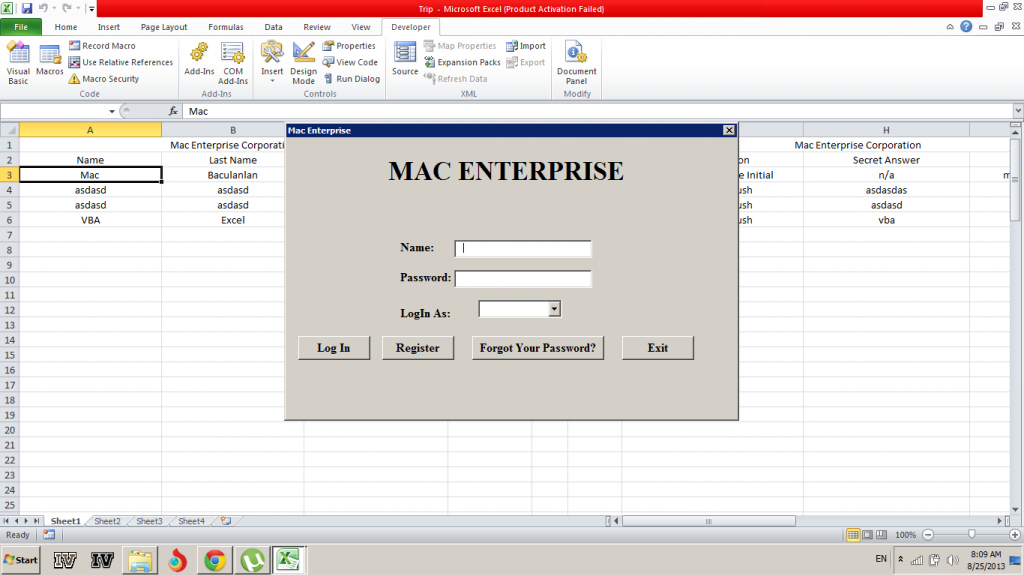Open the LogIn As combo box

pyautogui.click(x=554, y=308)
